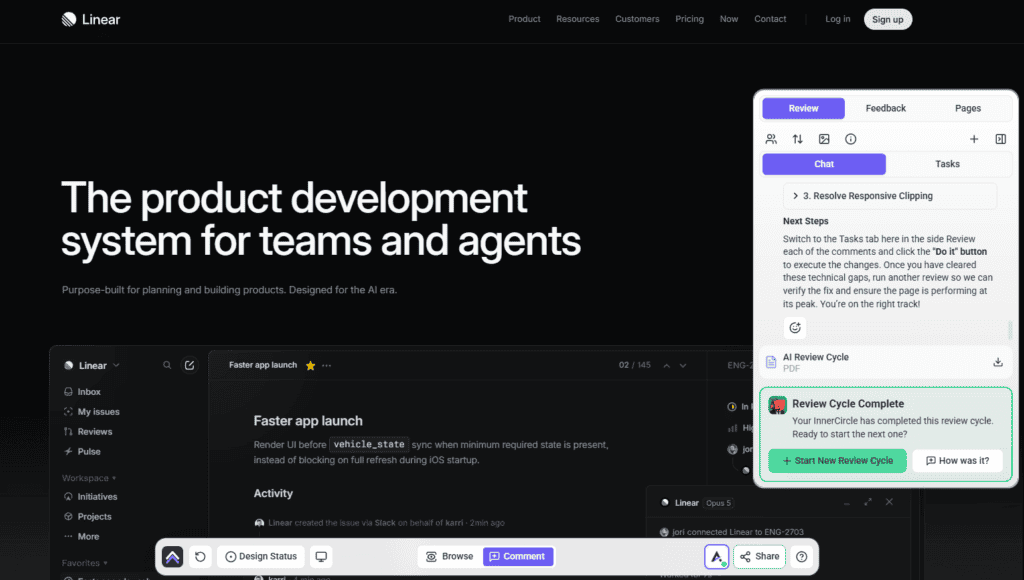Open the reviewers people icon
This screenshot has width=1024, height=580.
pos(771,139)
